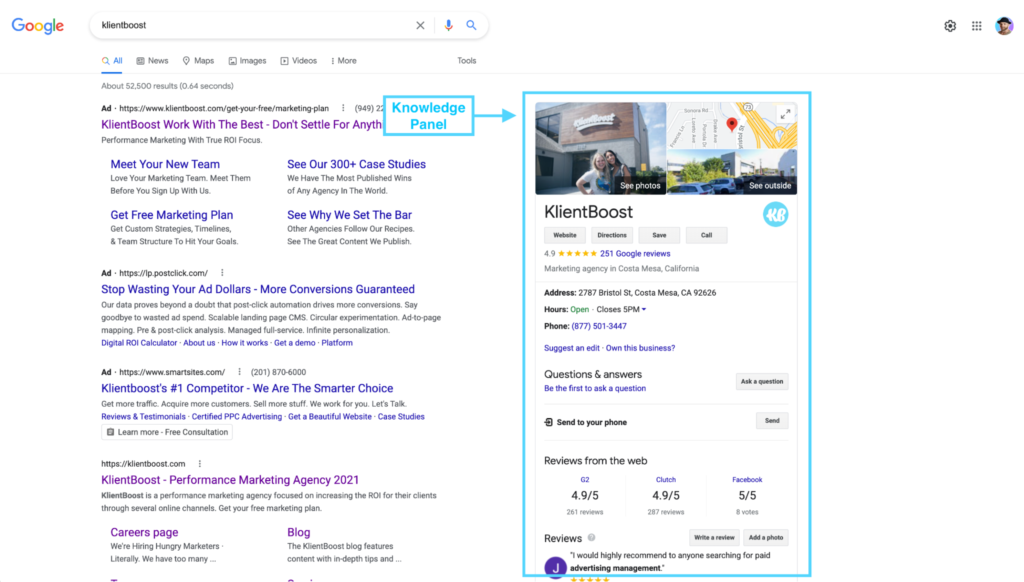Open the Google apps grid
Screen dimensions: 1024x582
point(977,26)
